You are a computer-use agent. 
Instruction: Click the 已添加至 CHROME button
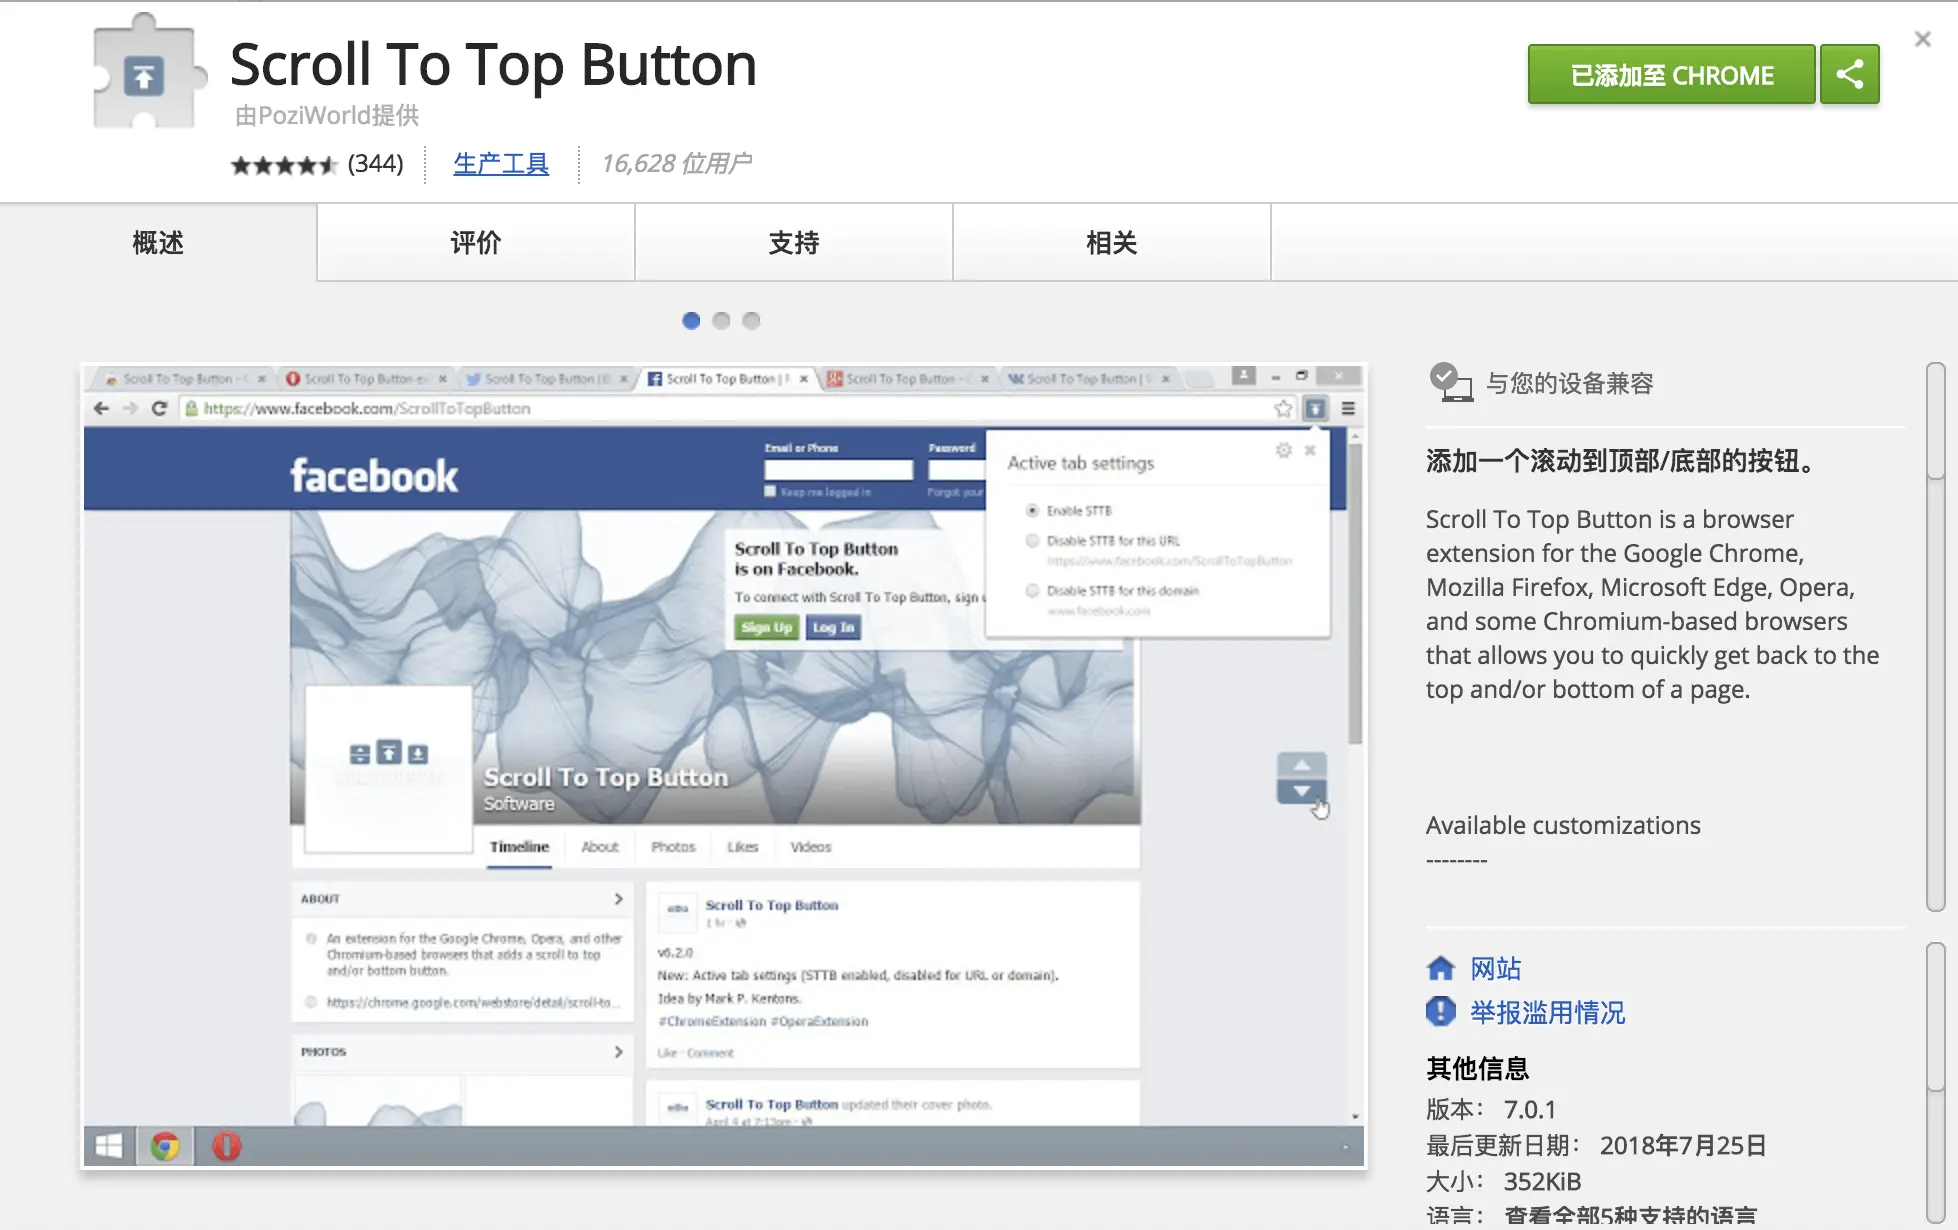(x=1670, y=74)
